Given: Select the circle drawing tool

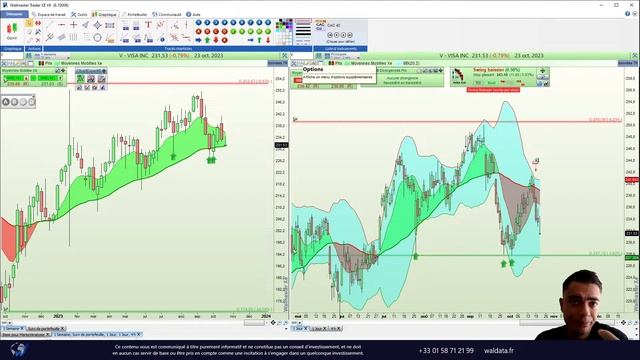Looking at the screenshot, I should pos(97,38).
